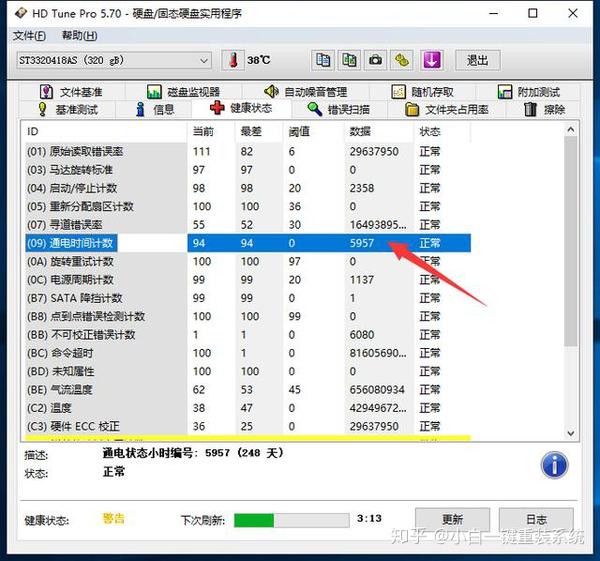This screenshot has width=600, height=561.
Task: Click the 更新 button
Action: click(452, 519)
